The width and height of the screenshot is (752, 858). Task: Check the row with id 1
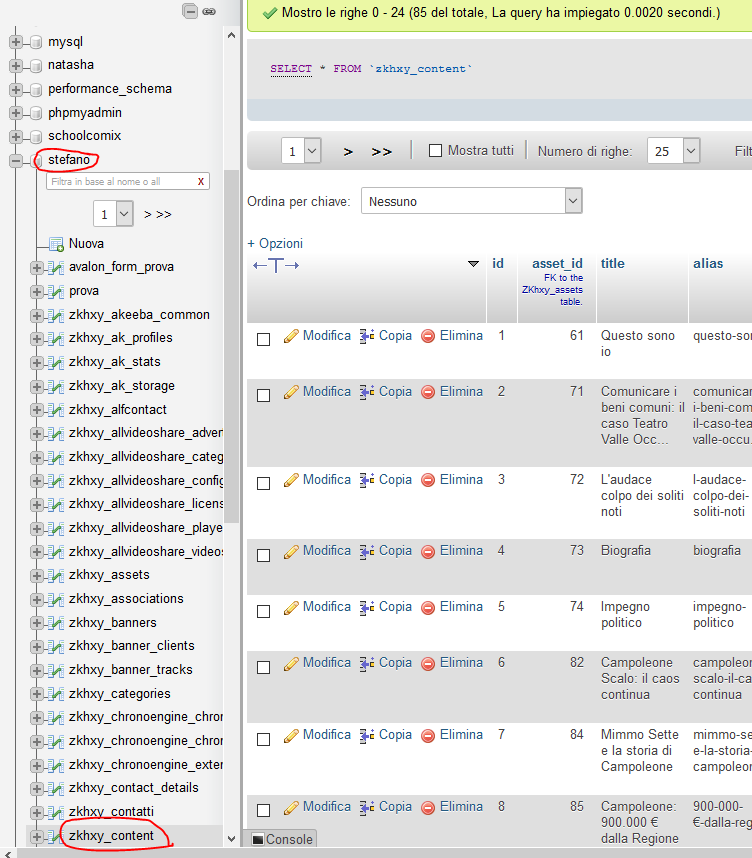[264, 339]
